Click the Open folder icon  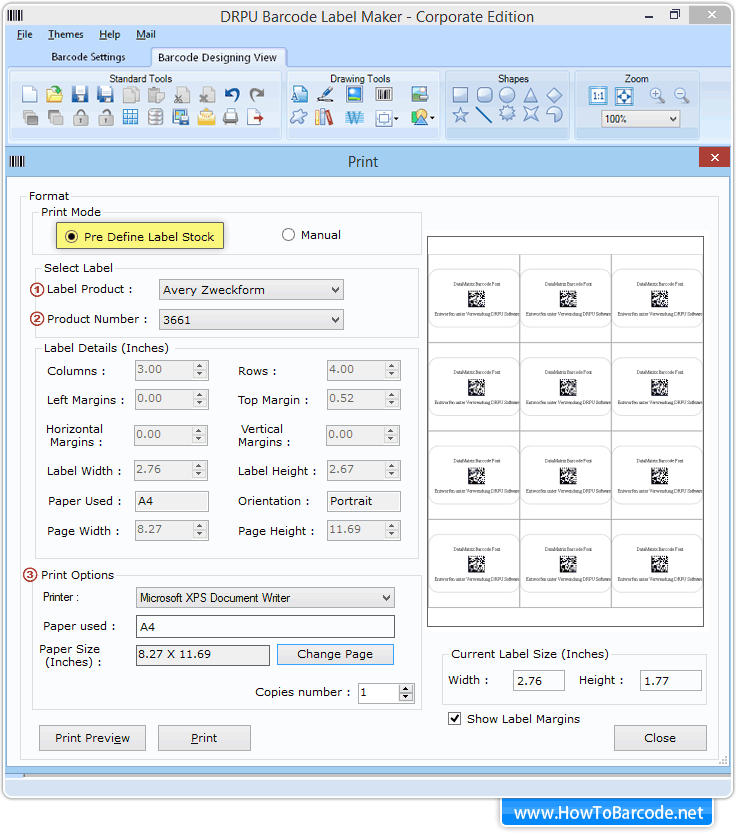[x=55, y=95]
